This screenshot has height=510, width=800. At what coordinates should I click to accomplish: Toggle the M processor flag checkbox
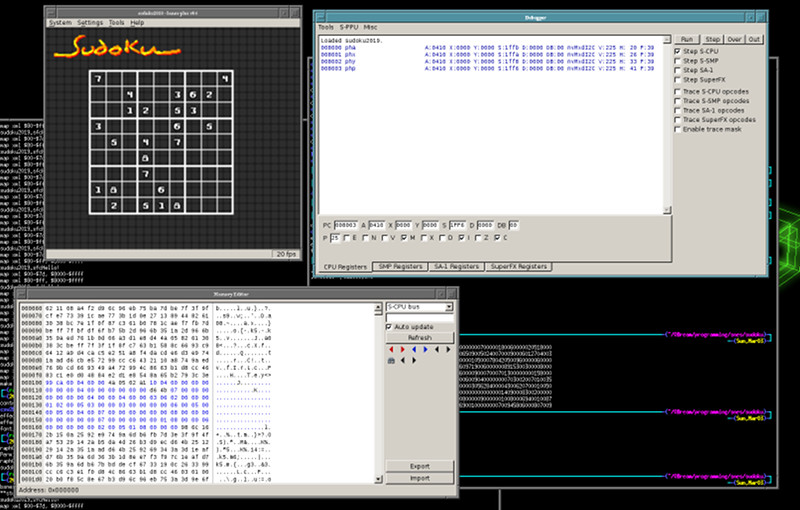point(404,238)
